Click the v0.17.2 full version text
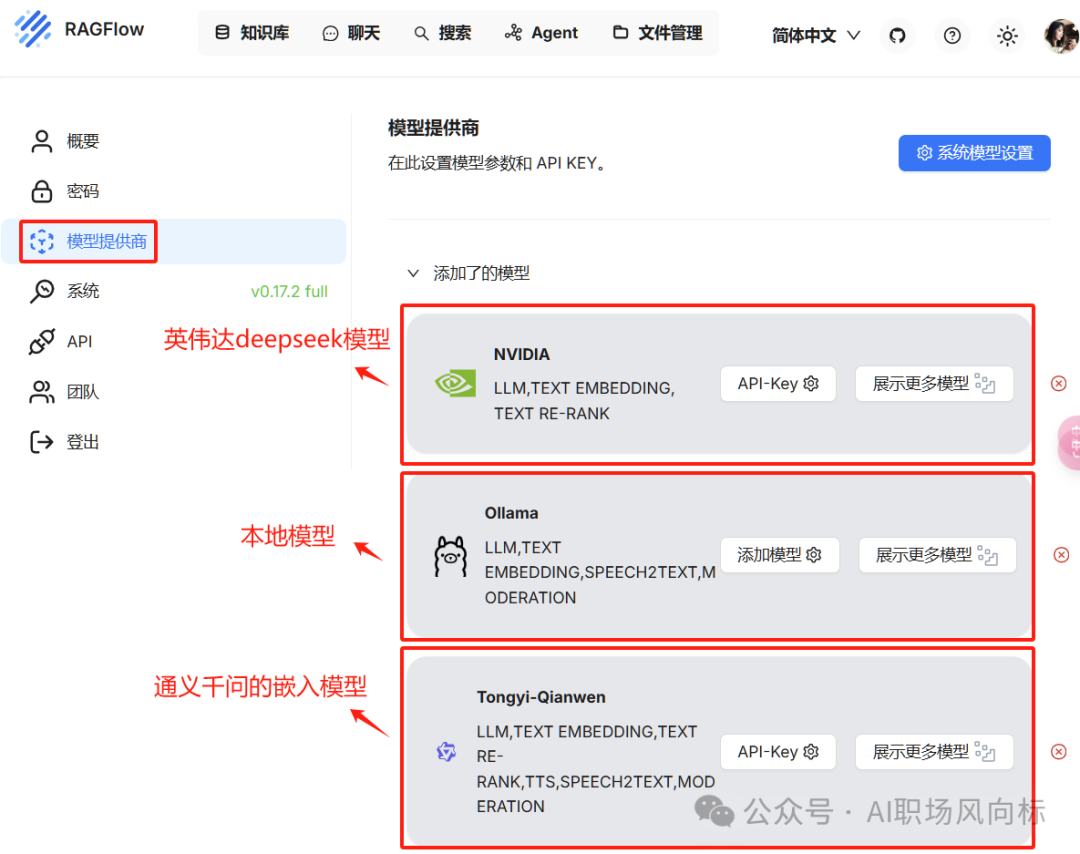This screenshot has width=1080, height=854. pos(289,291)
